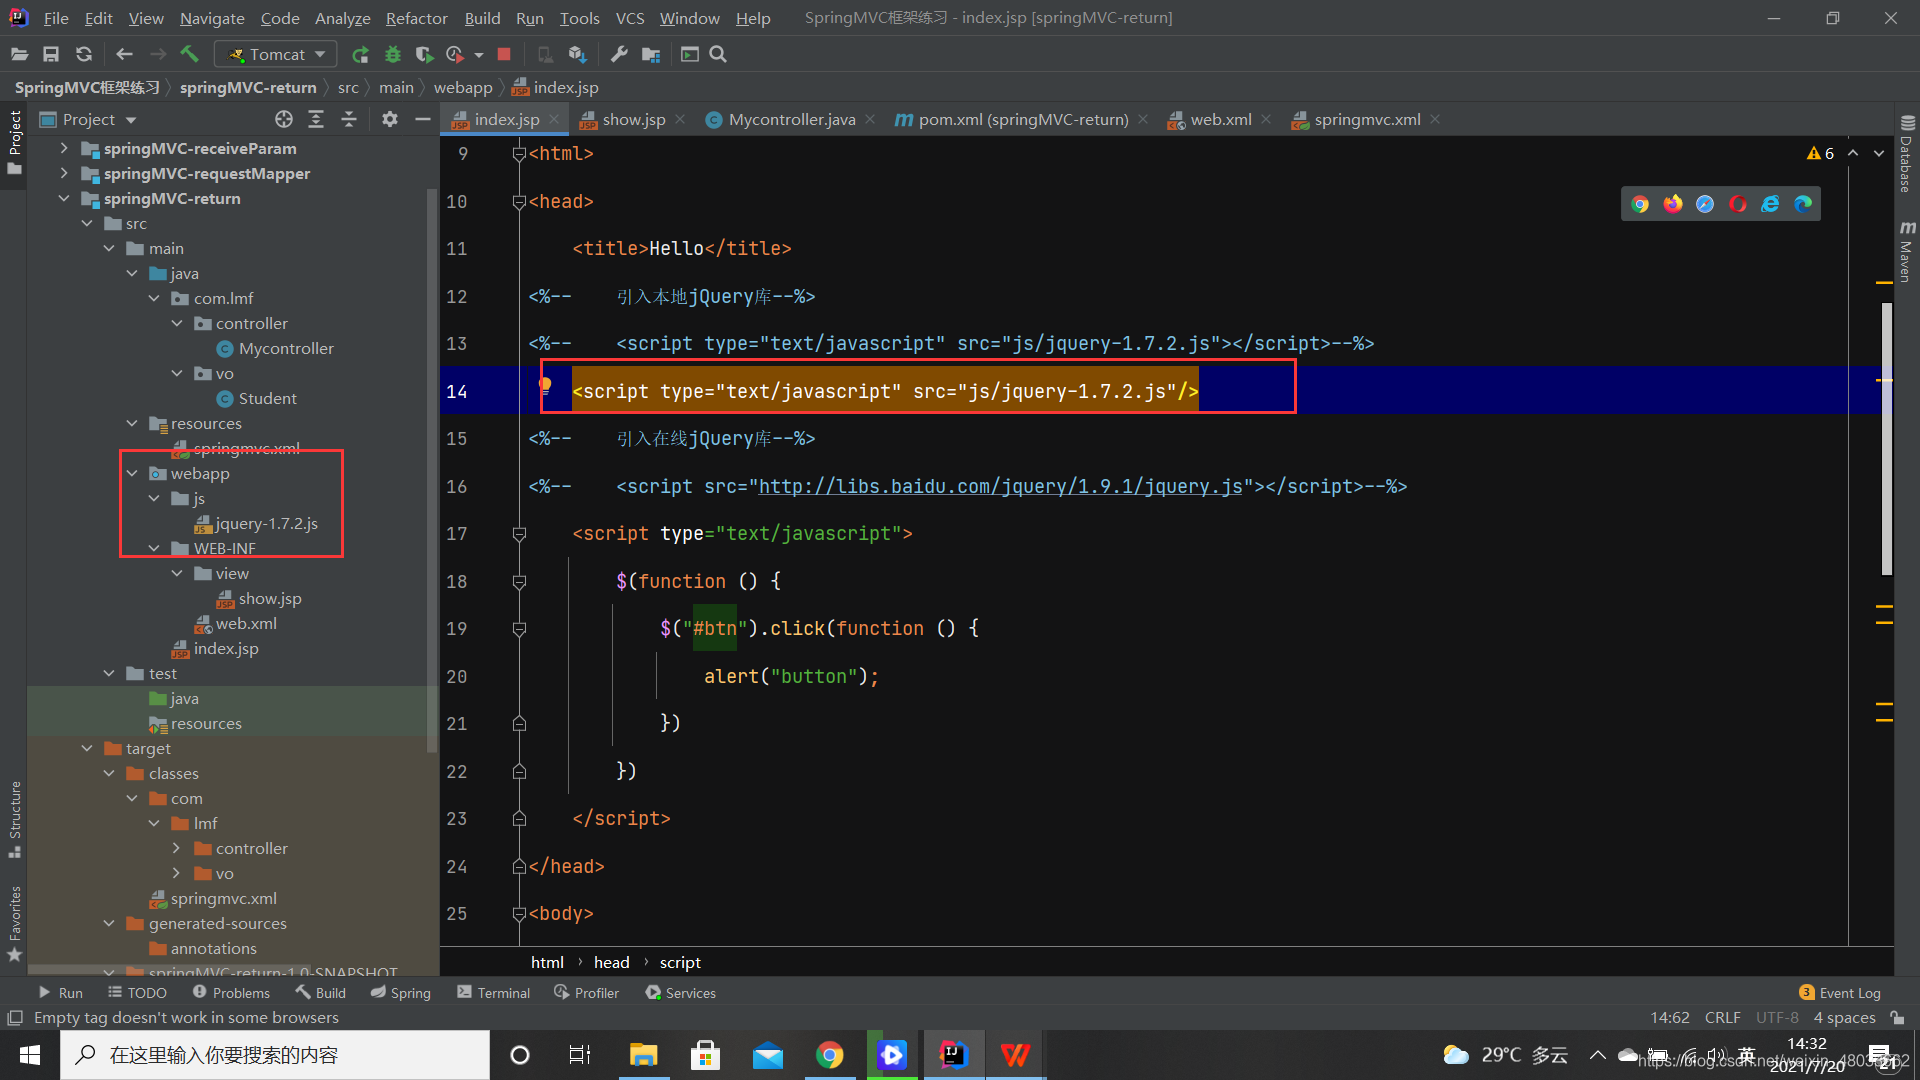Collapse all nodes in the Project tree

349,119
